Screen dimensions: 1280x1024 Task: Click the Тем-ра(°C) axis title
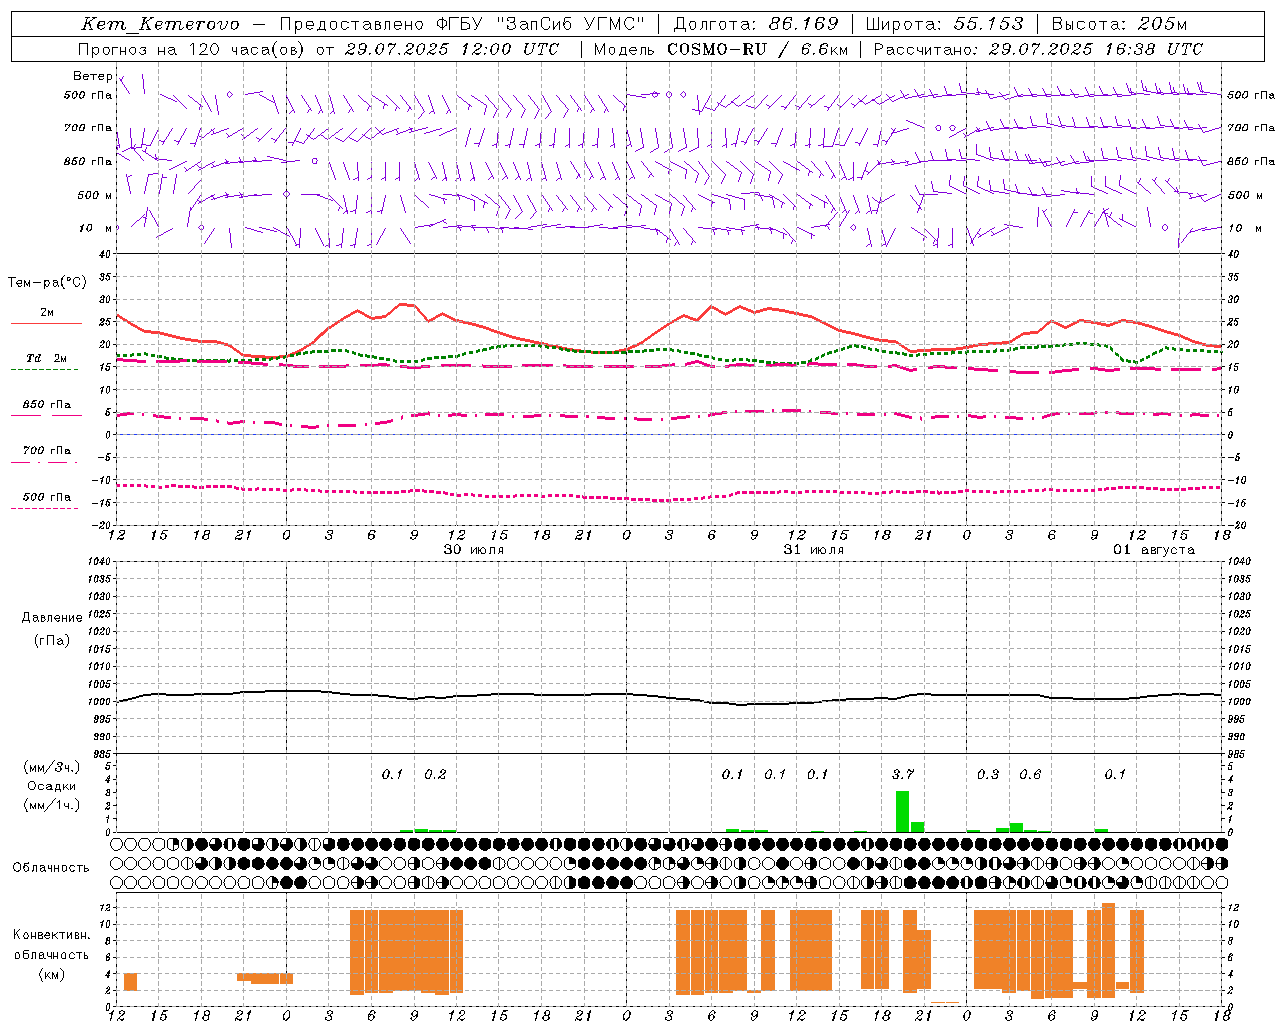(47, 283)
